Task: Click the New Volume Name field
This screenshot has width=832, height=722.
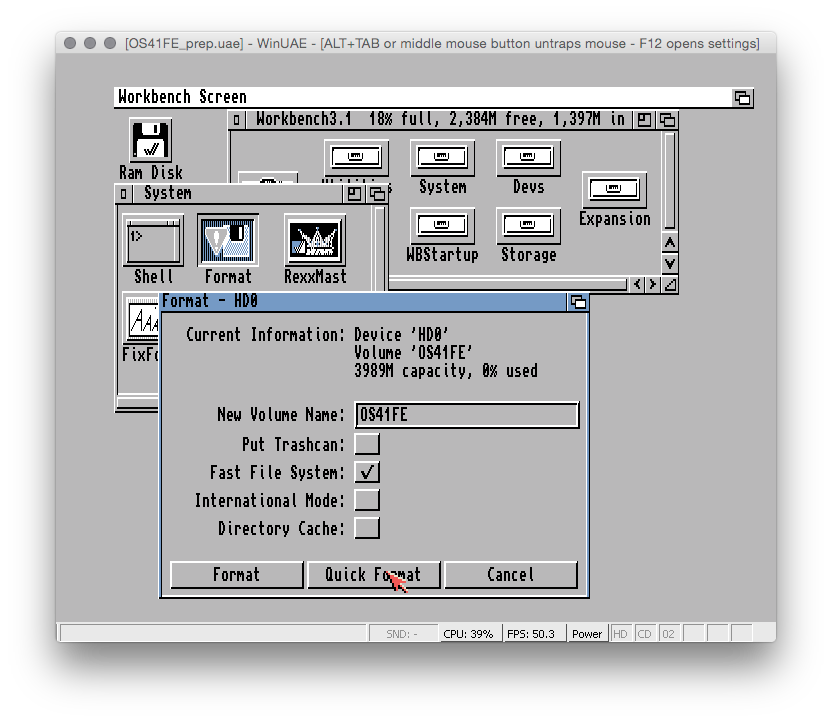Action: (466, 414)
